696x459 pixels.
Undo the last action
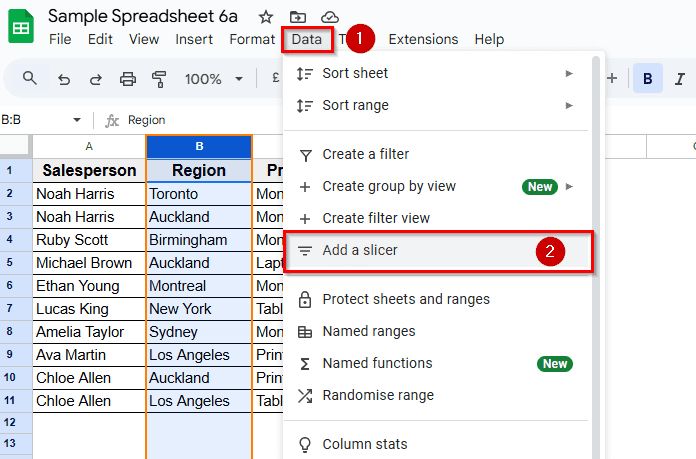64,79
